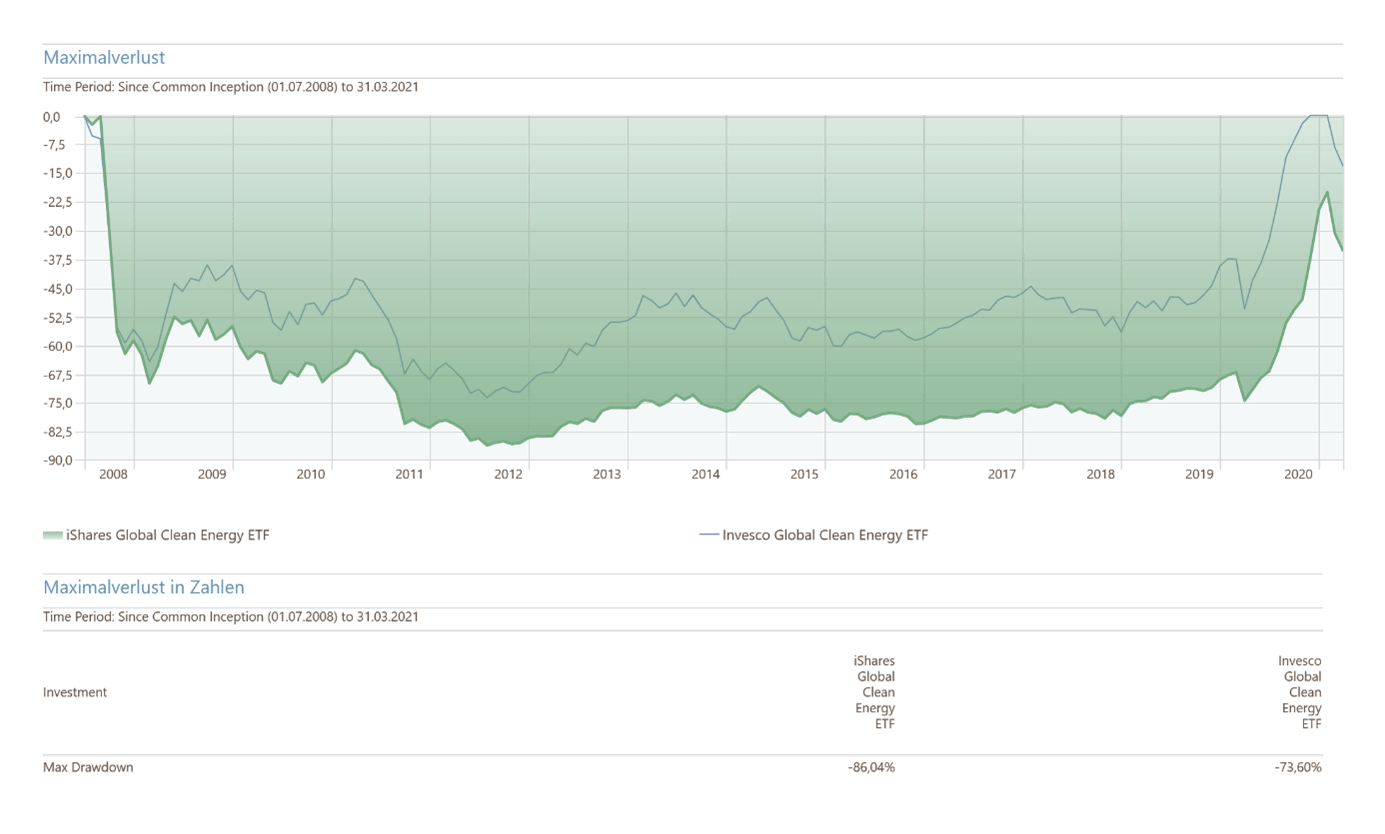Click the 2016 x-axis label

tap(904, 475)
